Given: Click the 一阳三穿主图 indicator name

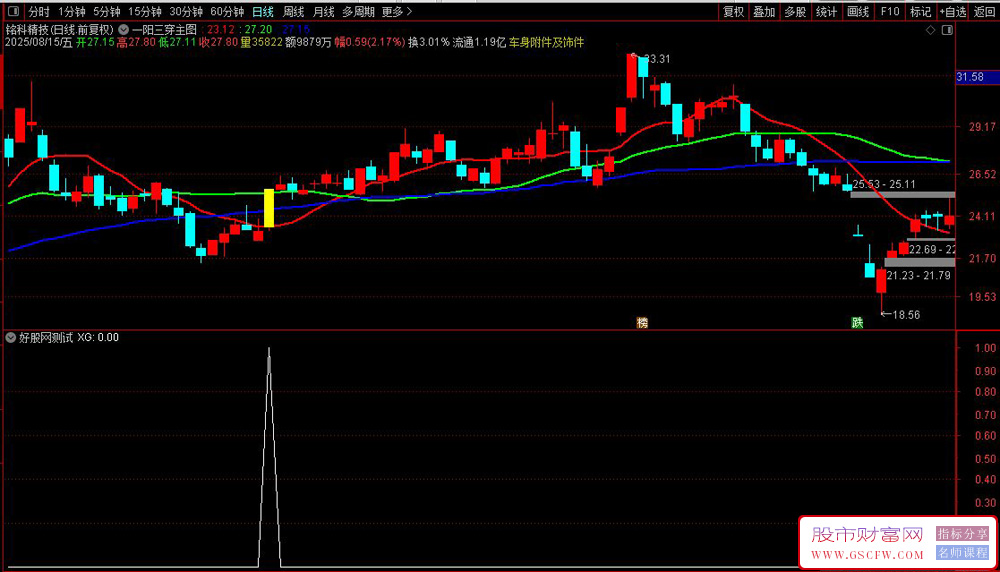Looking at the screenshot, I should 164,29.
